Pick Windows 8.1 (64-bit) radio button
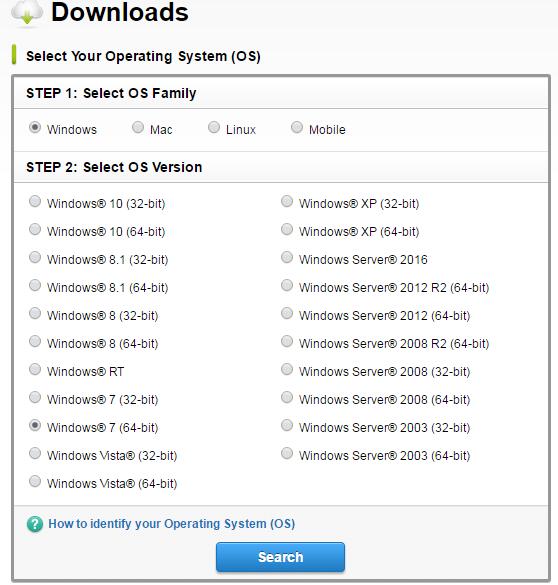Image resolution: width=558 pixels, height=585 pixels. [35, 285]
